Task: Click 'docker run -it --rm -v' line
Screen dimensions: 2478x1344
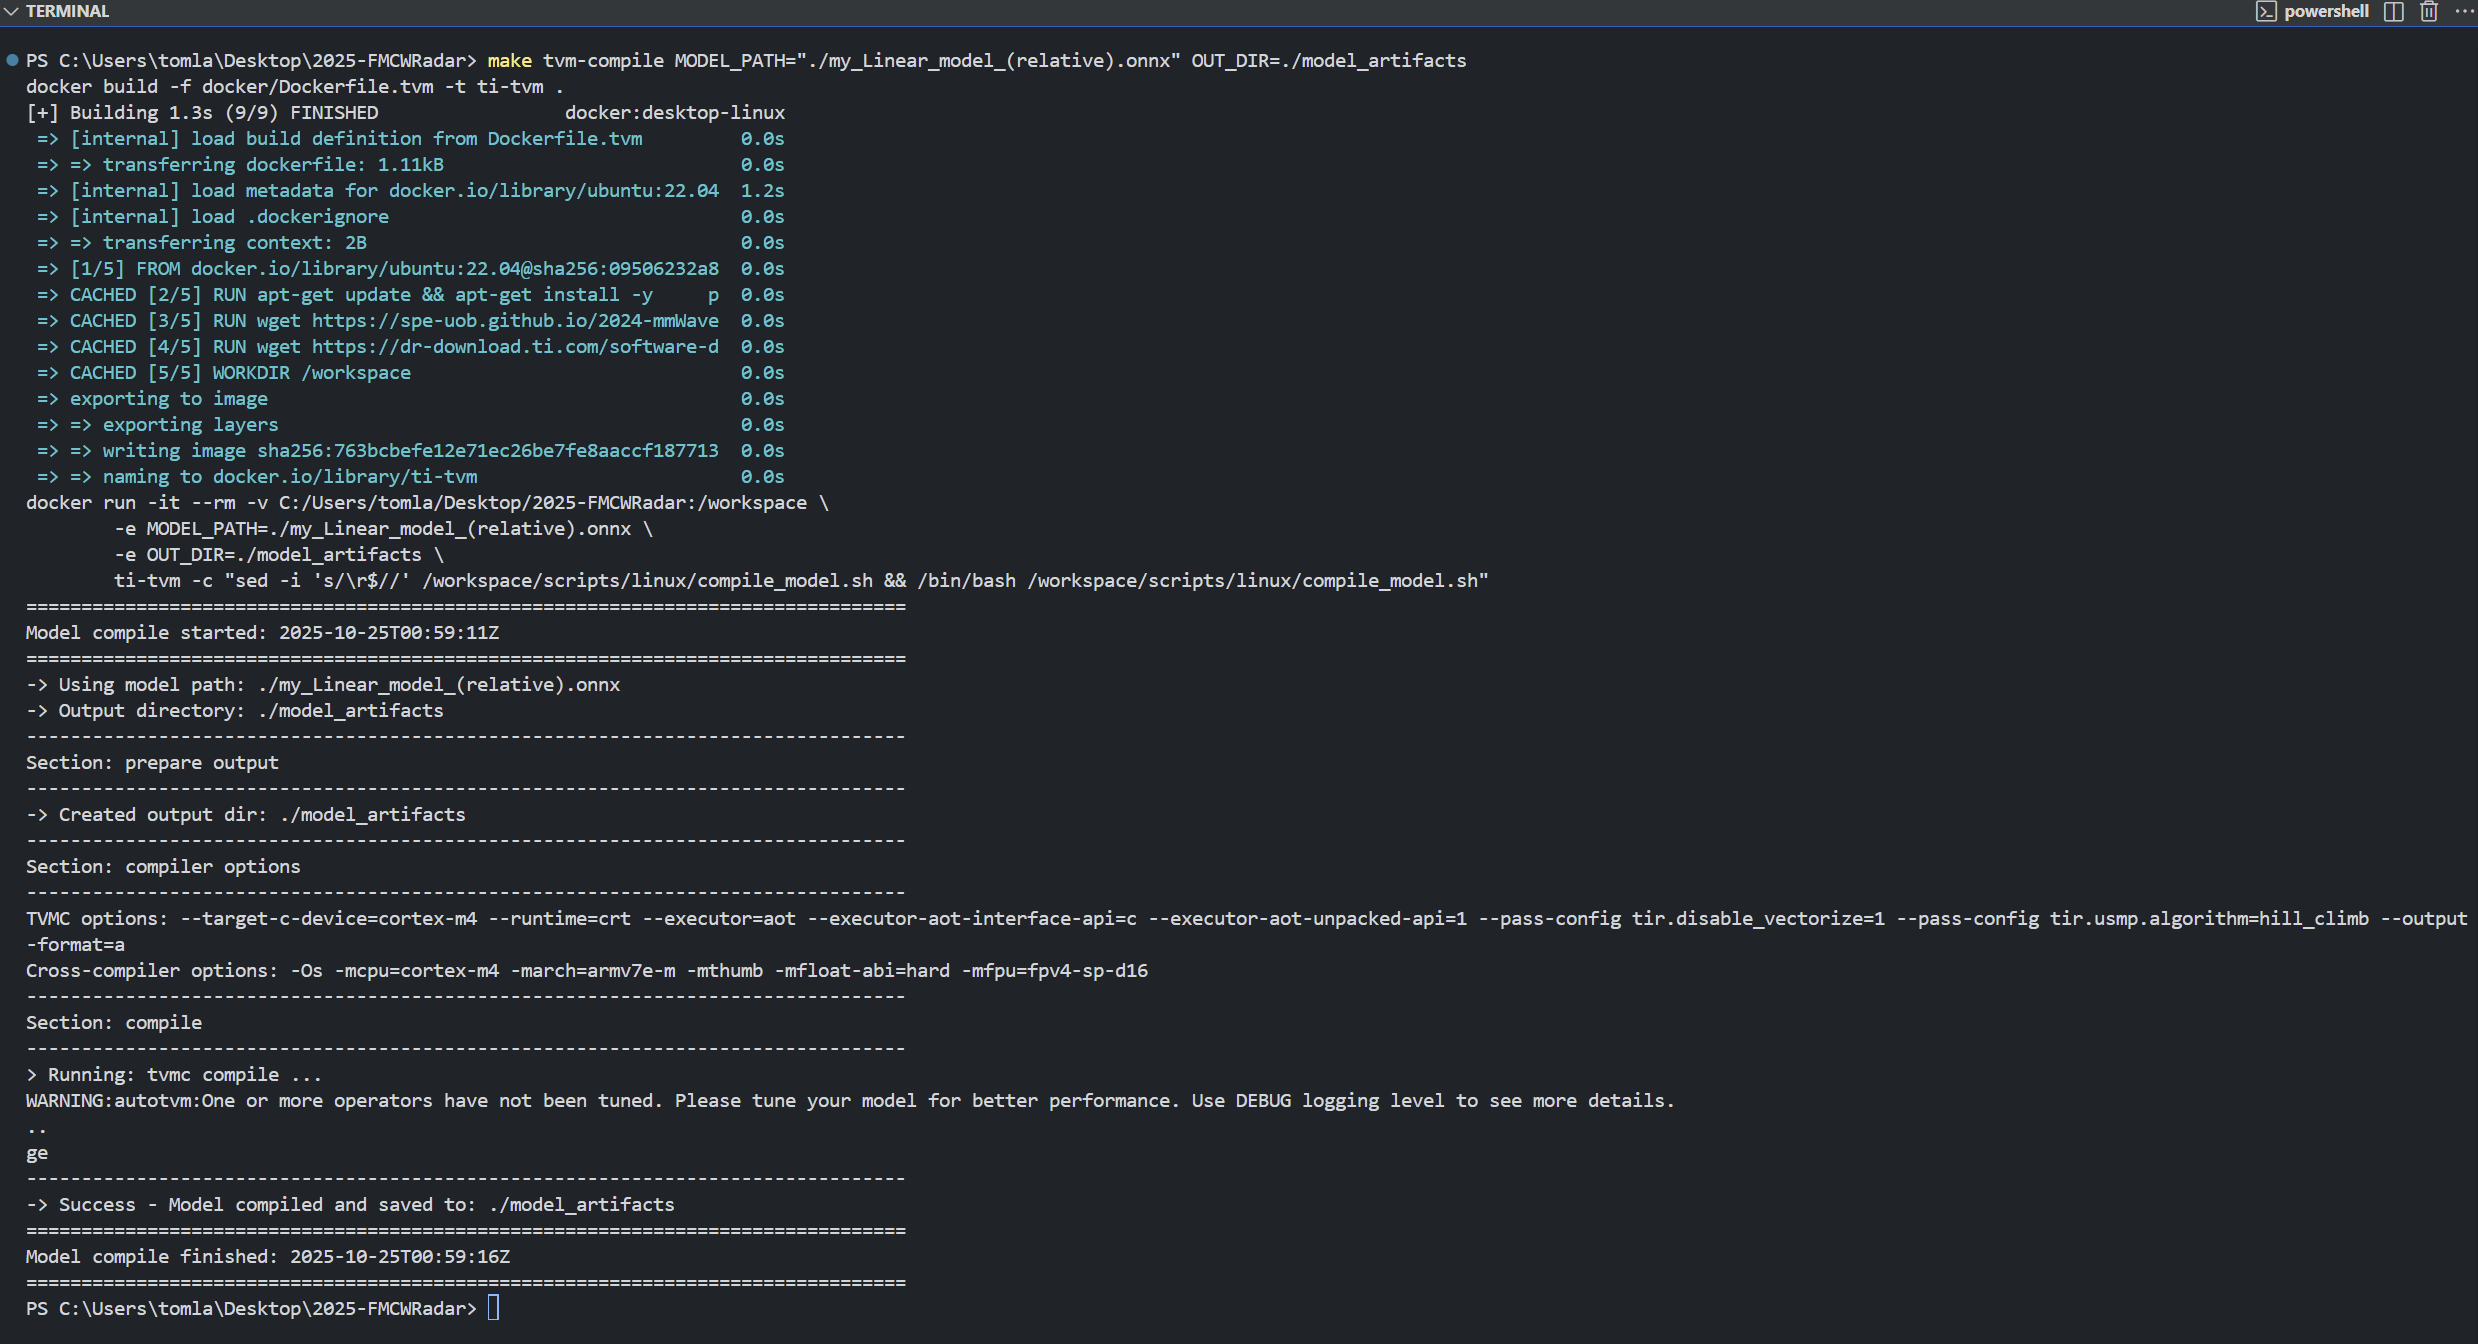Action: (x=427, y=502)
